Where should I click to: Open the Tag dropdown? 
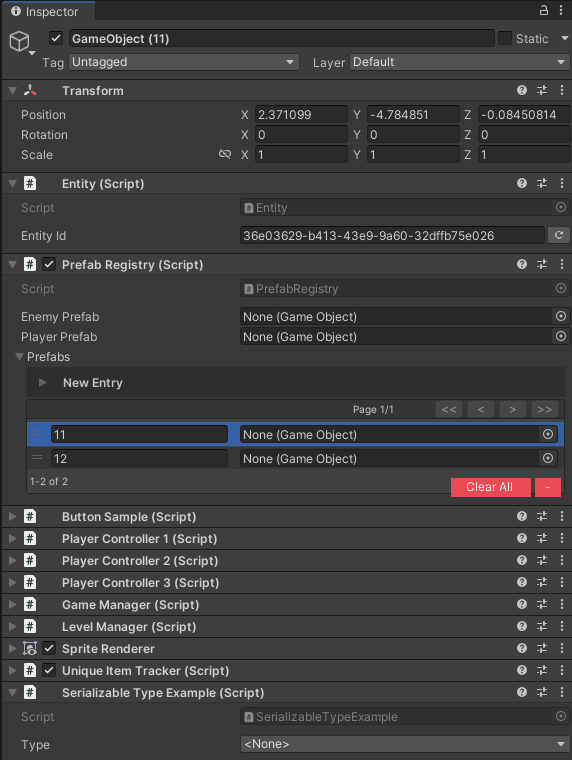point(183,62)
